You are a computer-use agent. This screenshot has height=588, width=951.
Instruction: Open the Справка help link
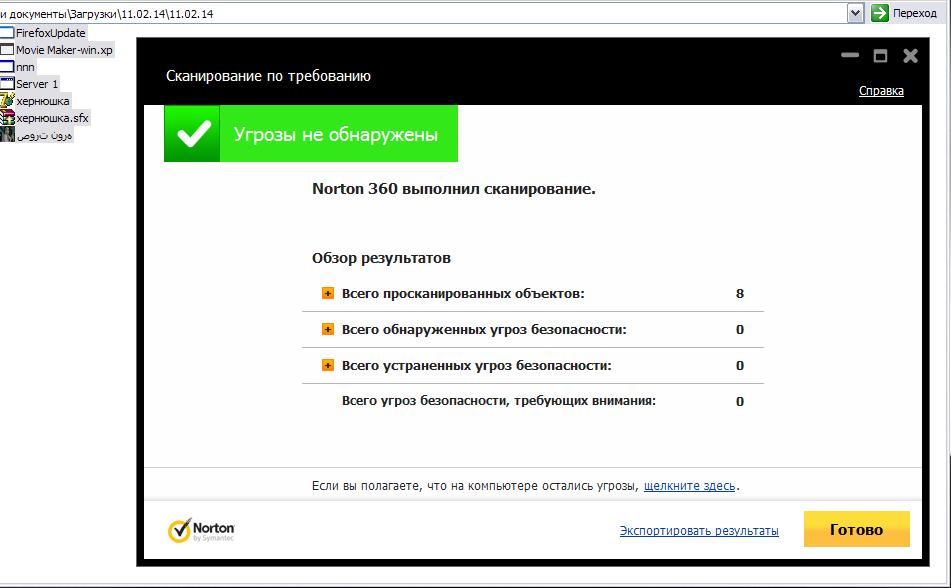(881, 90)
